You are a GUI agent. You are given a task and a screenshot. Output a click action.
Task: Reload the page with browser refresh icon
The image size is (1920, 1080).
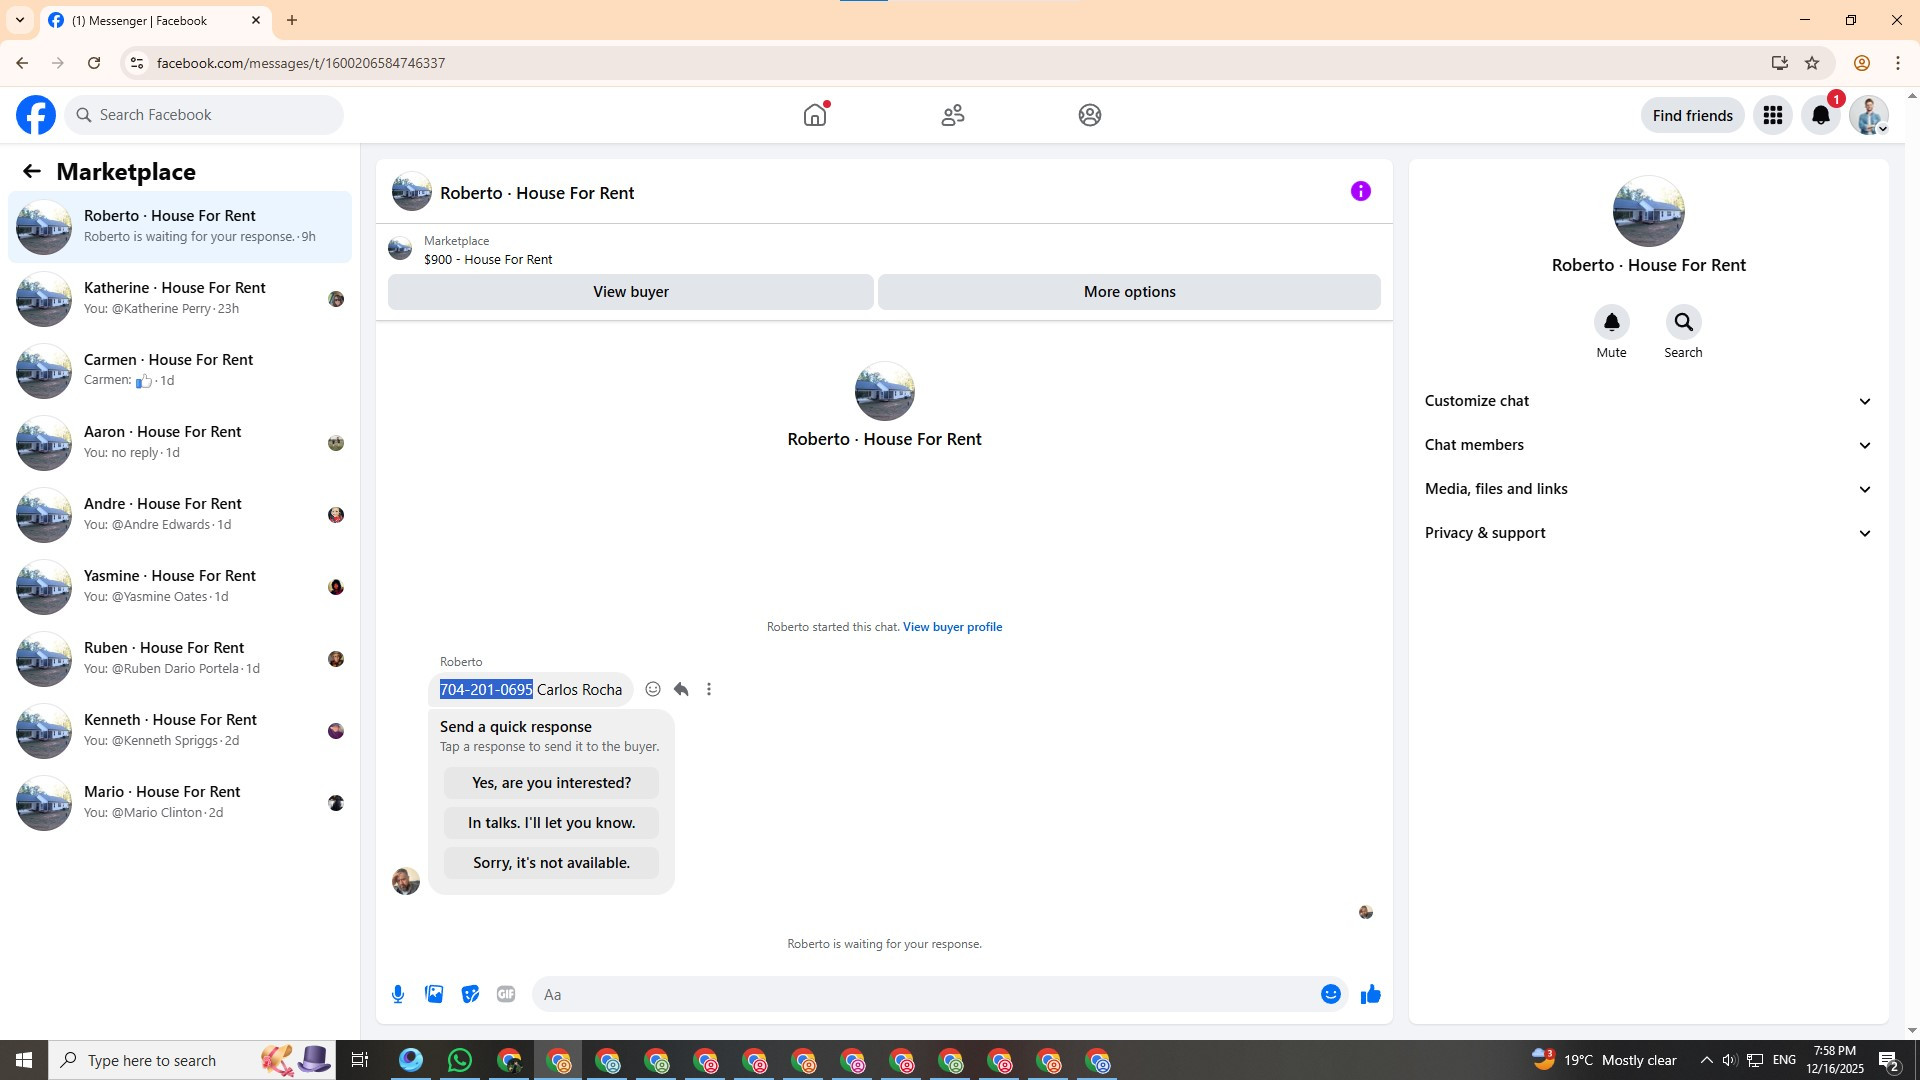click(x=94, y=63)
